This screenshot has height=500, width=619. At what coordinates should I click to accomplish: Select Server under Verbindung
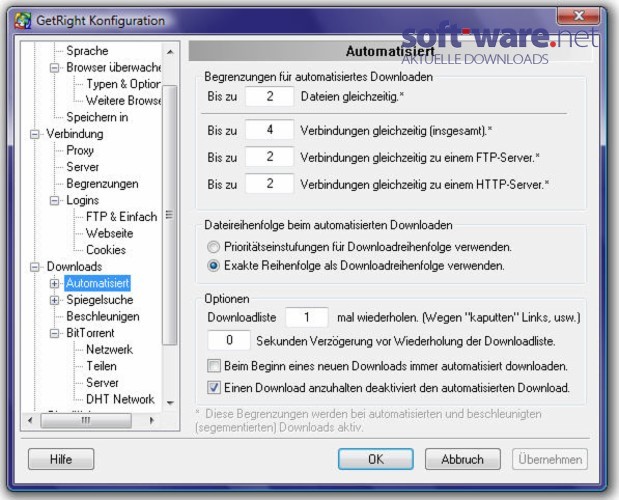(x=82, y=167)
